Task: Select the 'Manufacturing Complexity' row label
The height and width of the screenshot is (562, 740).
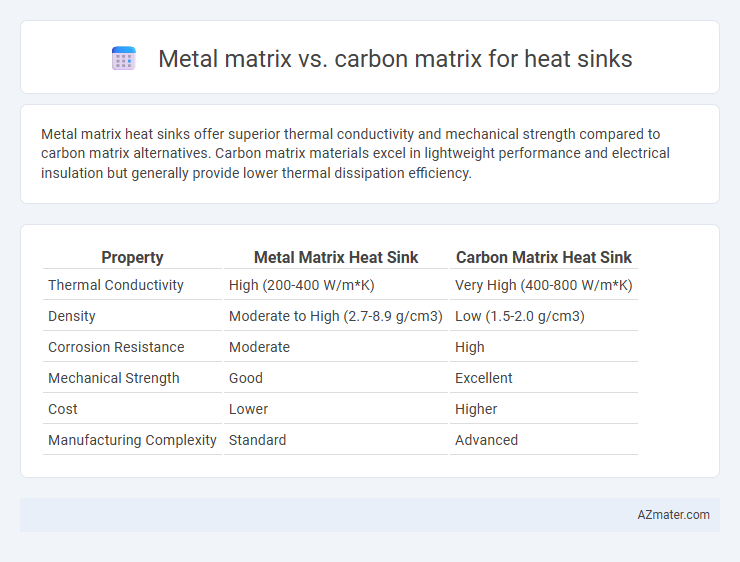Action: (x=133, y=440)
